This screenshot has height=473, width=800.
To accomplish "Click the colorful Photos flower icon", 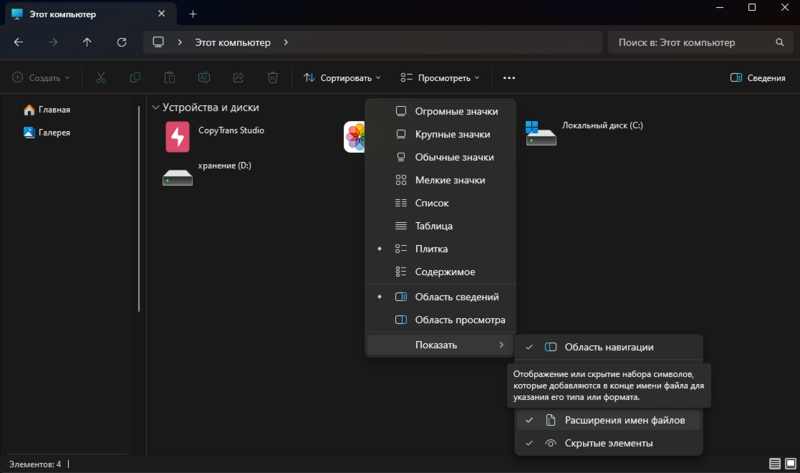I will (354, 137).
